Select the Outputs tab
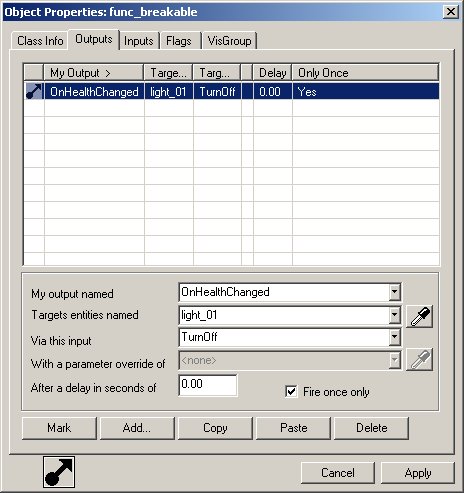The width and height of the screenshot is (464, 493). pos(94,39)
